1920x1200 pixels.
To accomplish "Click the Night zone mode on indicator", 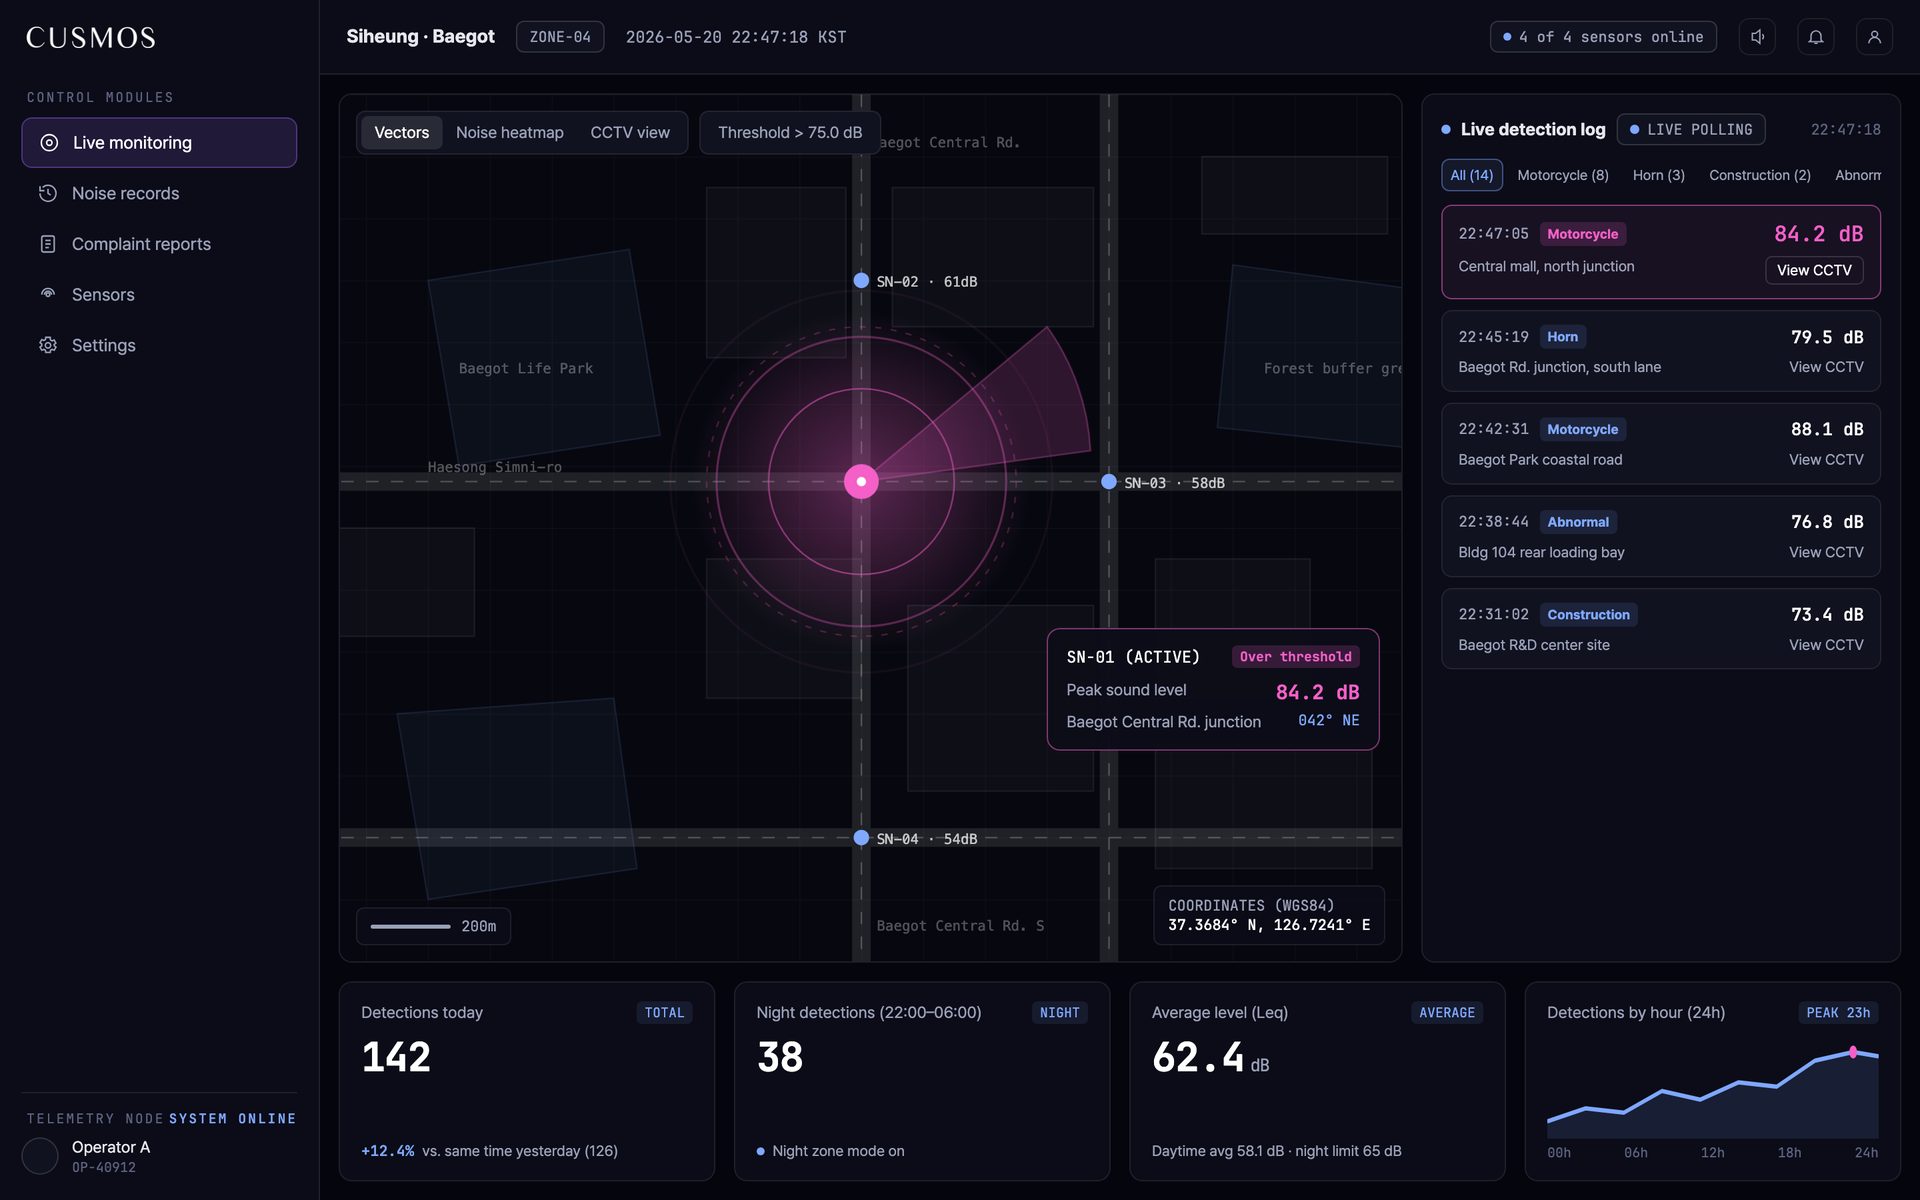I will point(831,1151).
